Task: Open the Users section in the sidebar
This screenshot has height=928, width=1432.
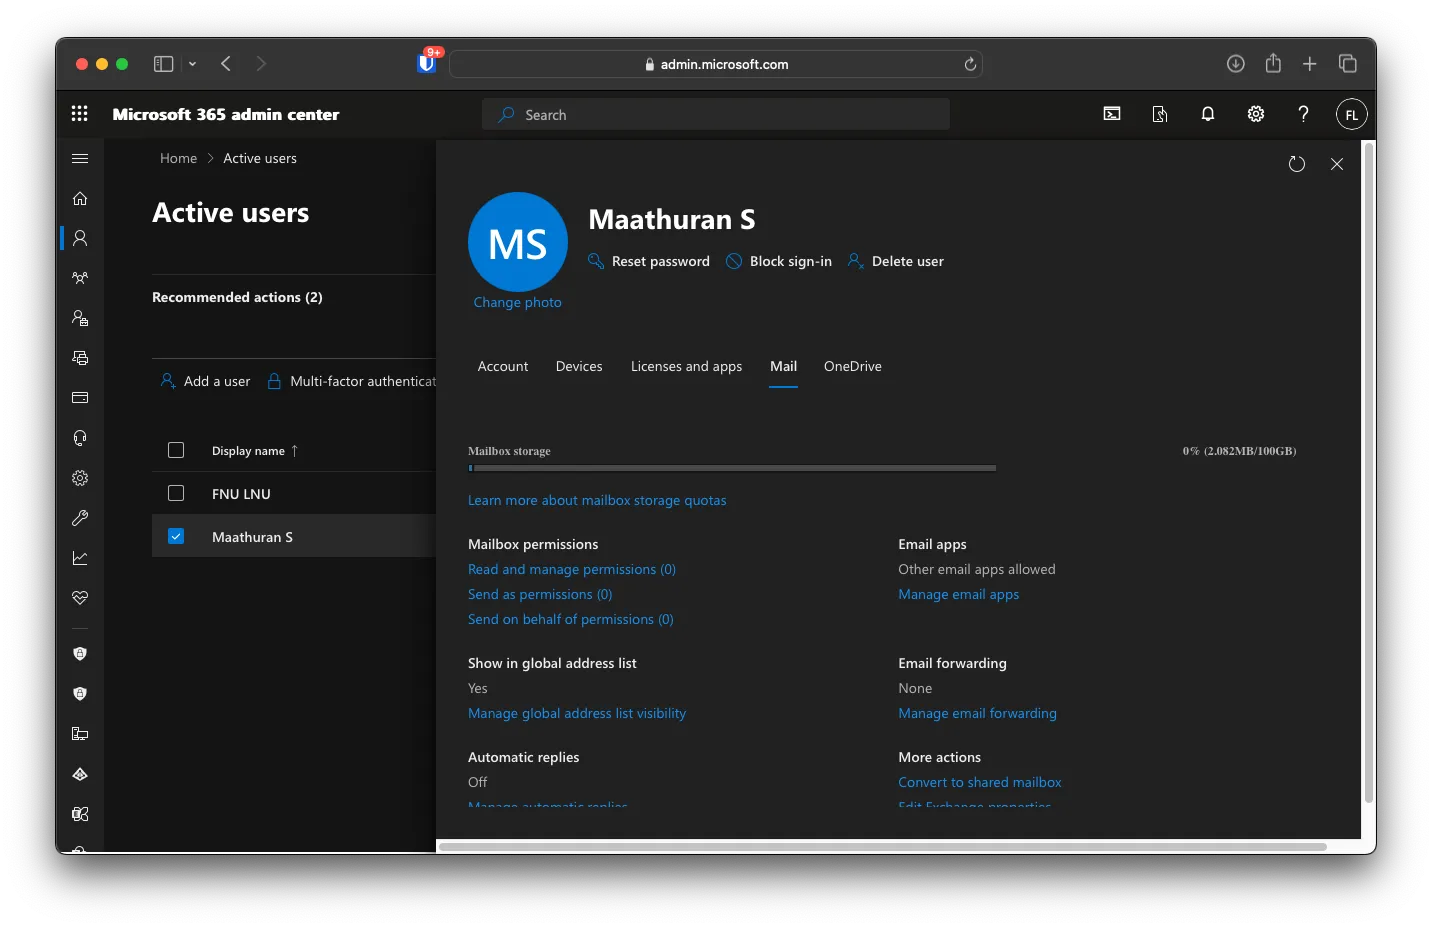Action: pos(80,238)
